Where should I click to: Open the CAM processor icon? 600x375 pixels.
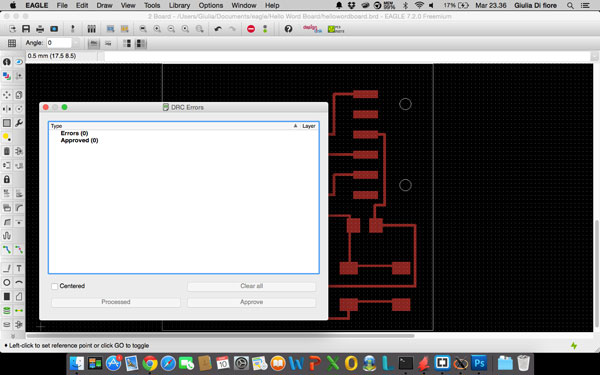click(x=54, y=29)
